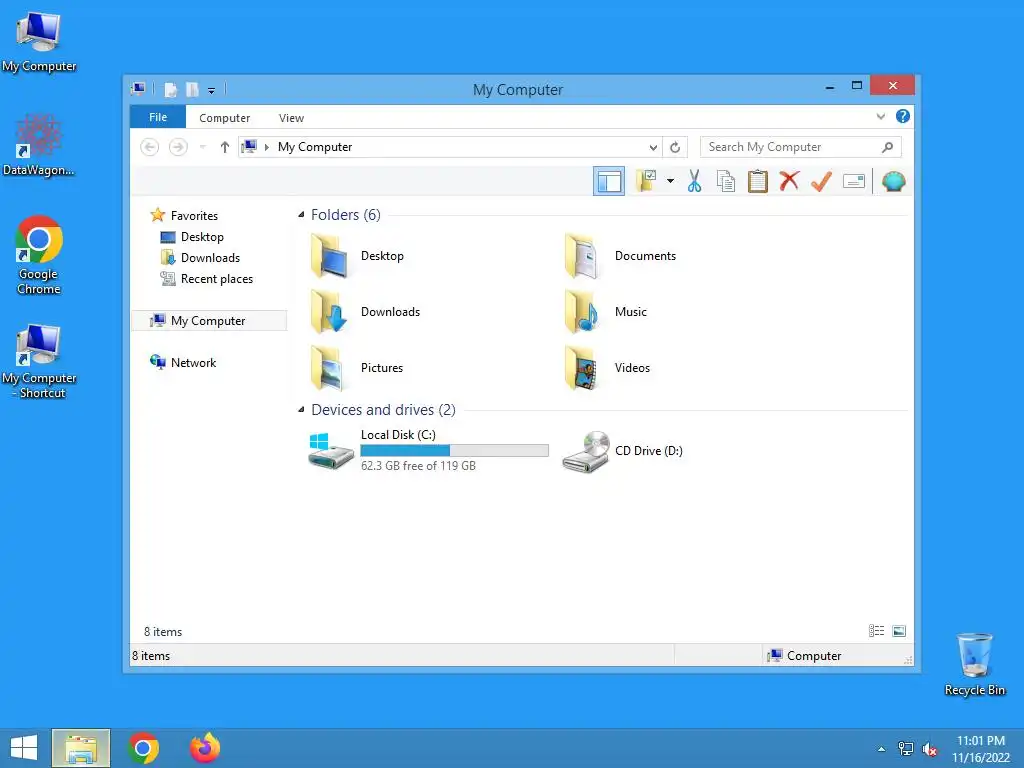1024x768 pixels.
Task: Click the Search My Computer field
Action: point(801,147)
